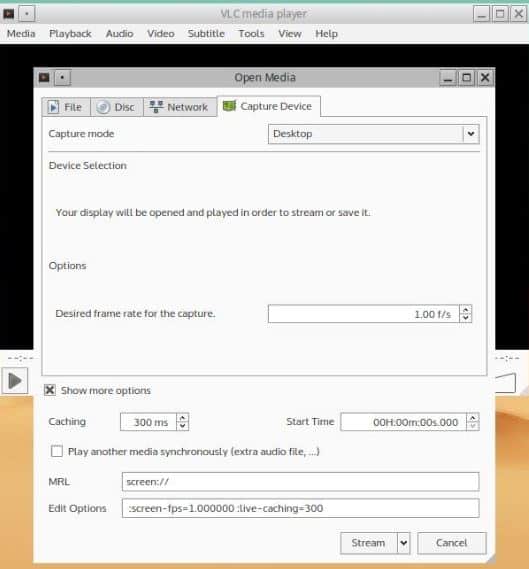Open the Playback menu

click(70, 34)
